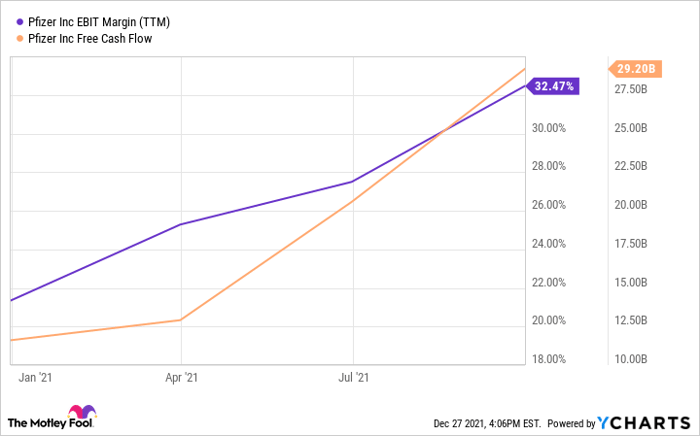Click the purple 32.47% value flag

point(553,86)
